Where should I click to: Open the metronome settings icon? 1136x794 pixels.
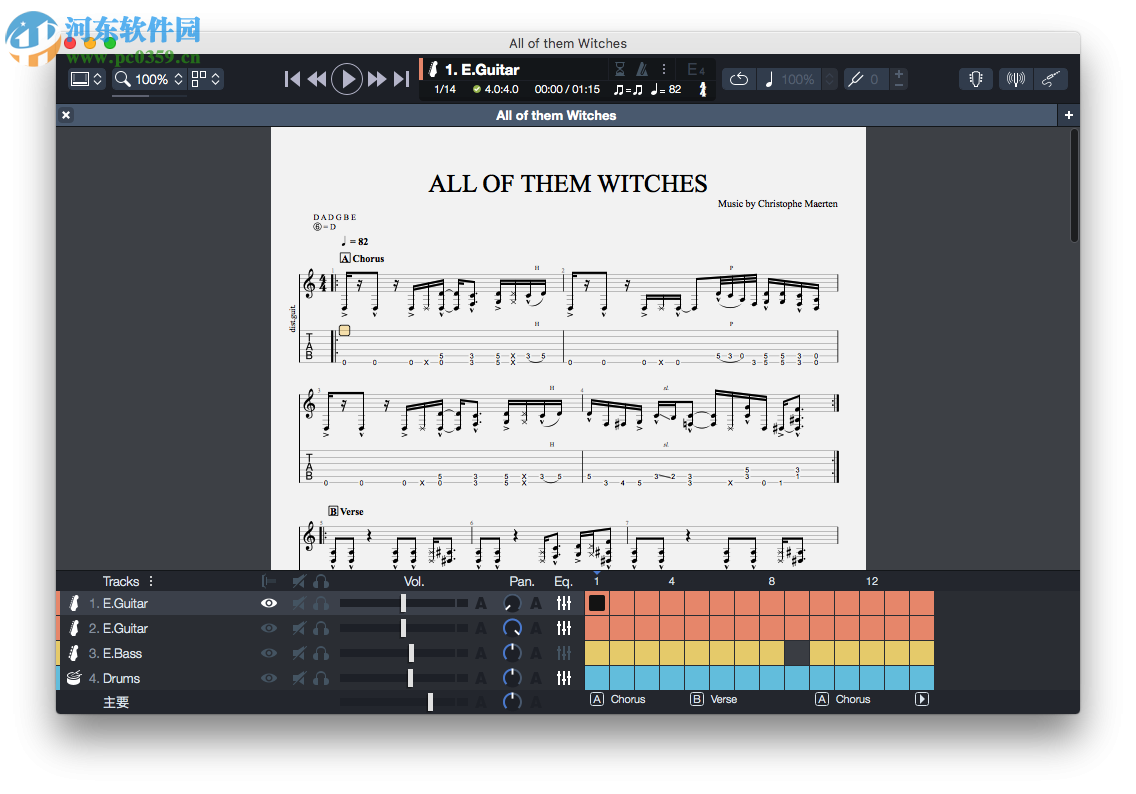click(640, 68)
